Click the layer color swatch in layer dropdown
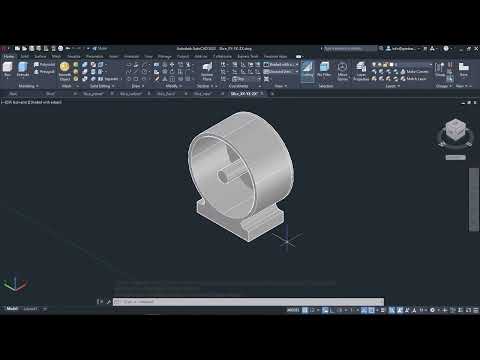Viewport: 480px width, 360px height. (x=391, y=64)
